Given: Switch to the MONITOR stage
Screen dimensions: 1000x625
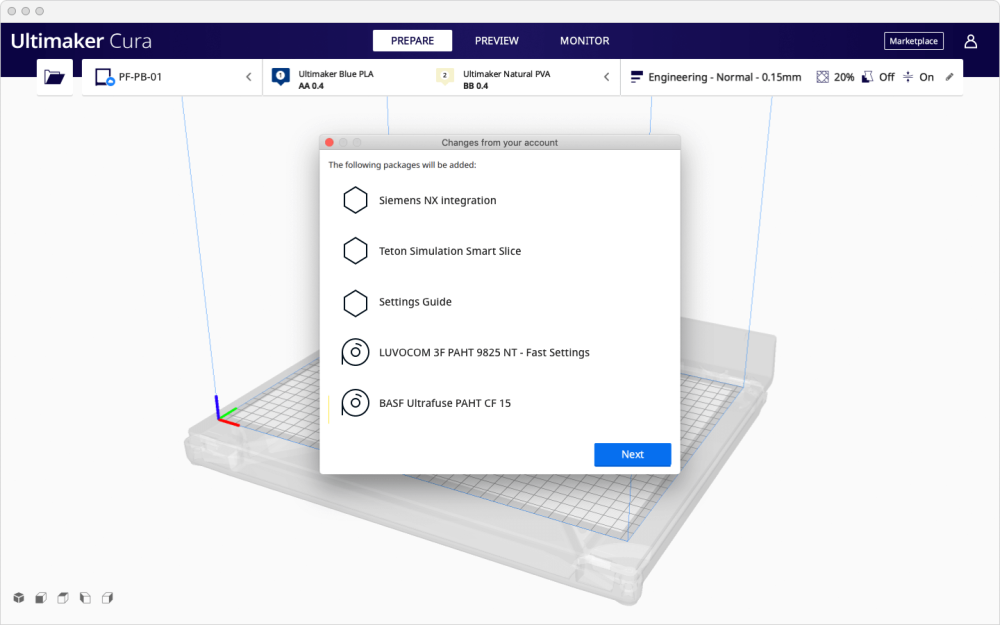Looking at the screenshot, I should (x=584, y=41).
